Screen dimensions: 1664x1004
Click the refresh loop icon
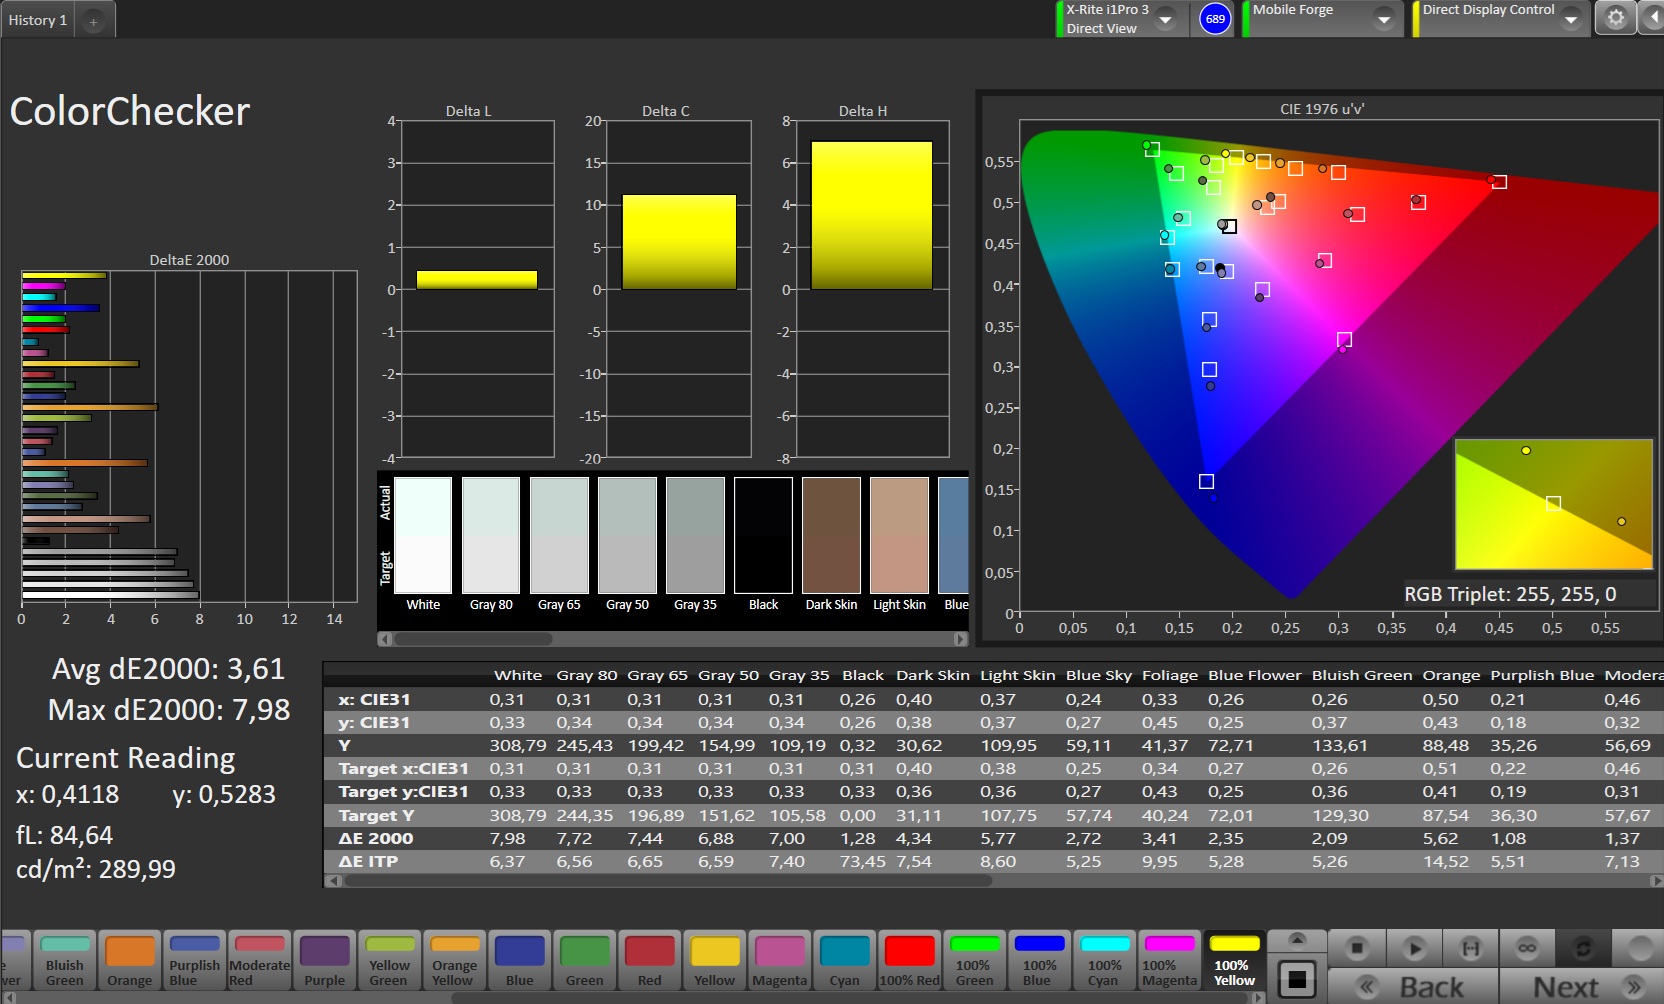(1583, 947)
